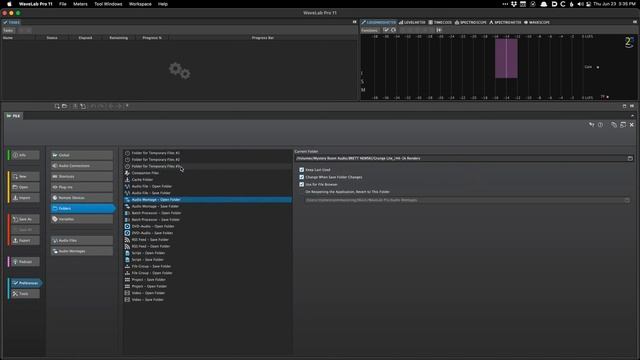The image size is (640, 360).
Task: Select Batch Processor - Open Folder
Action: 207,213
